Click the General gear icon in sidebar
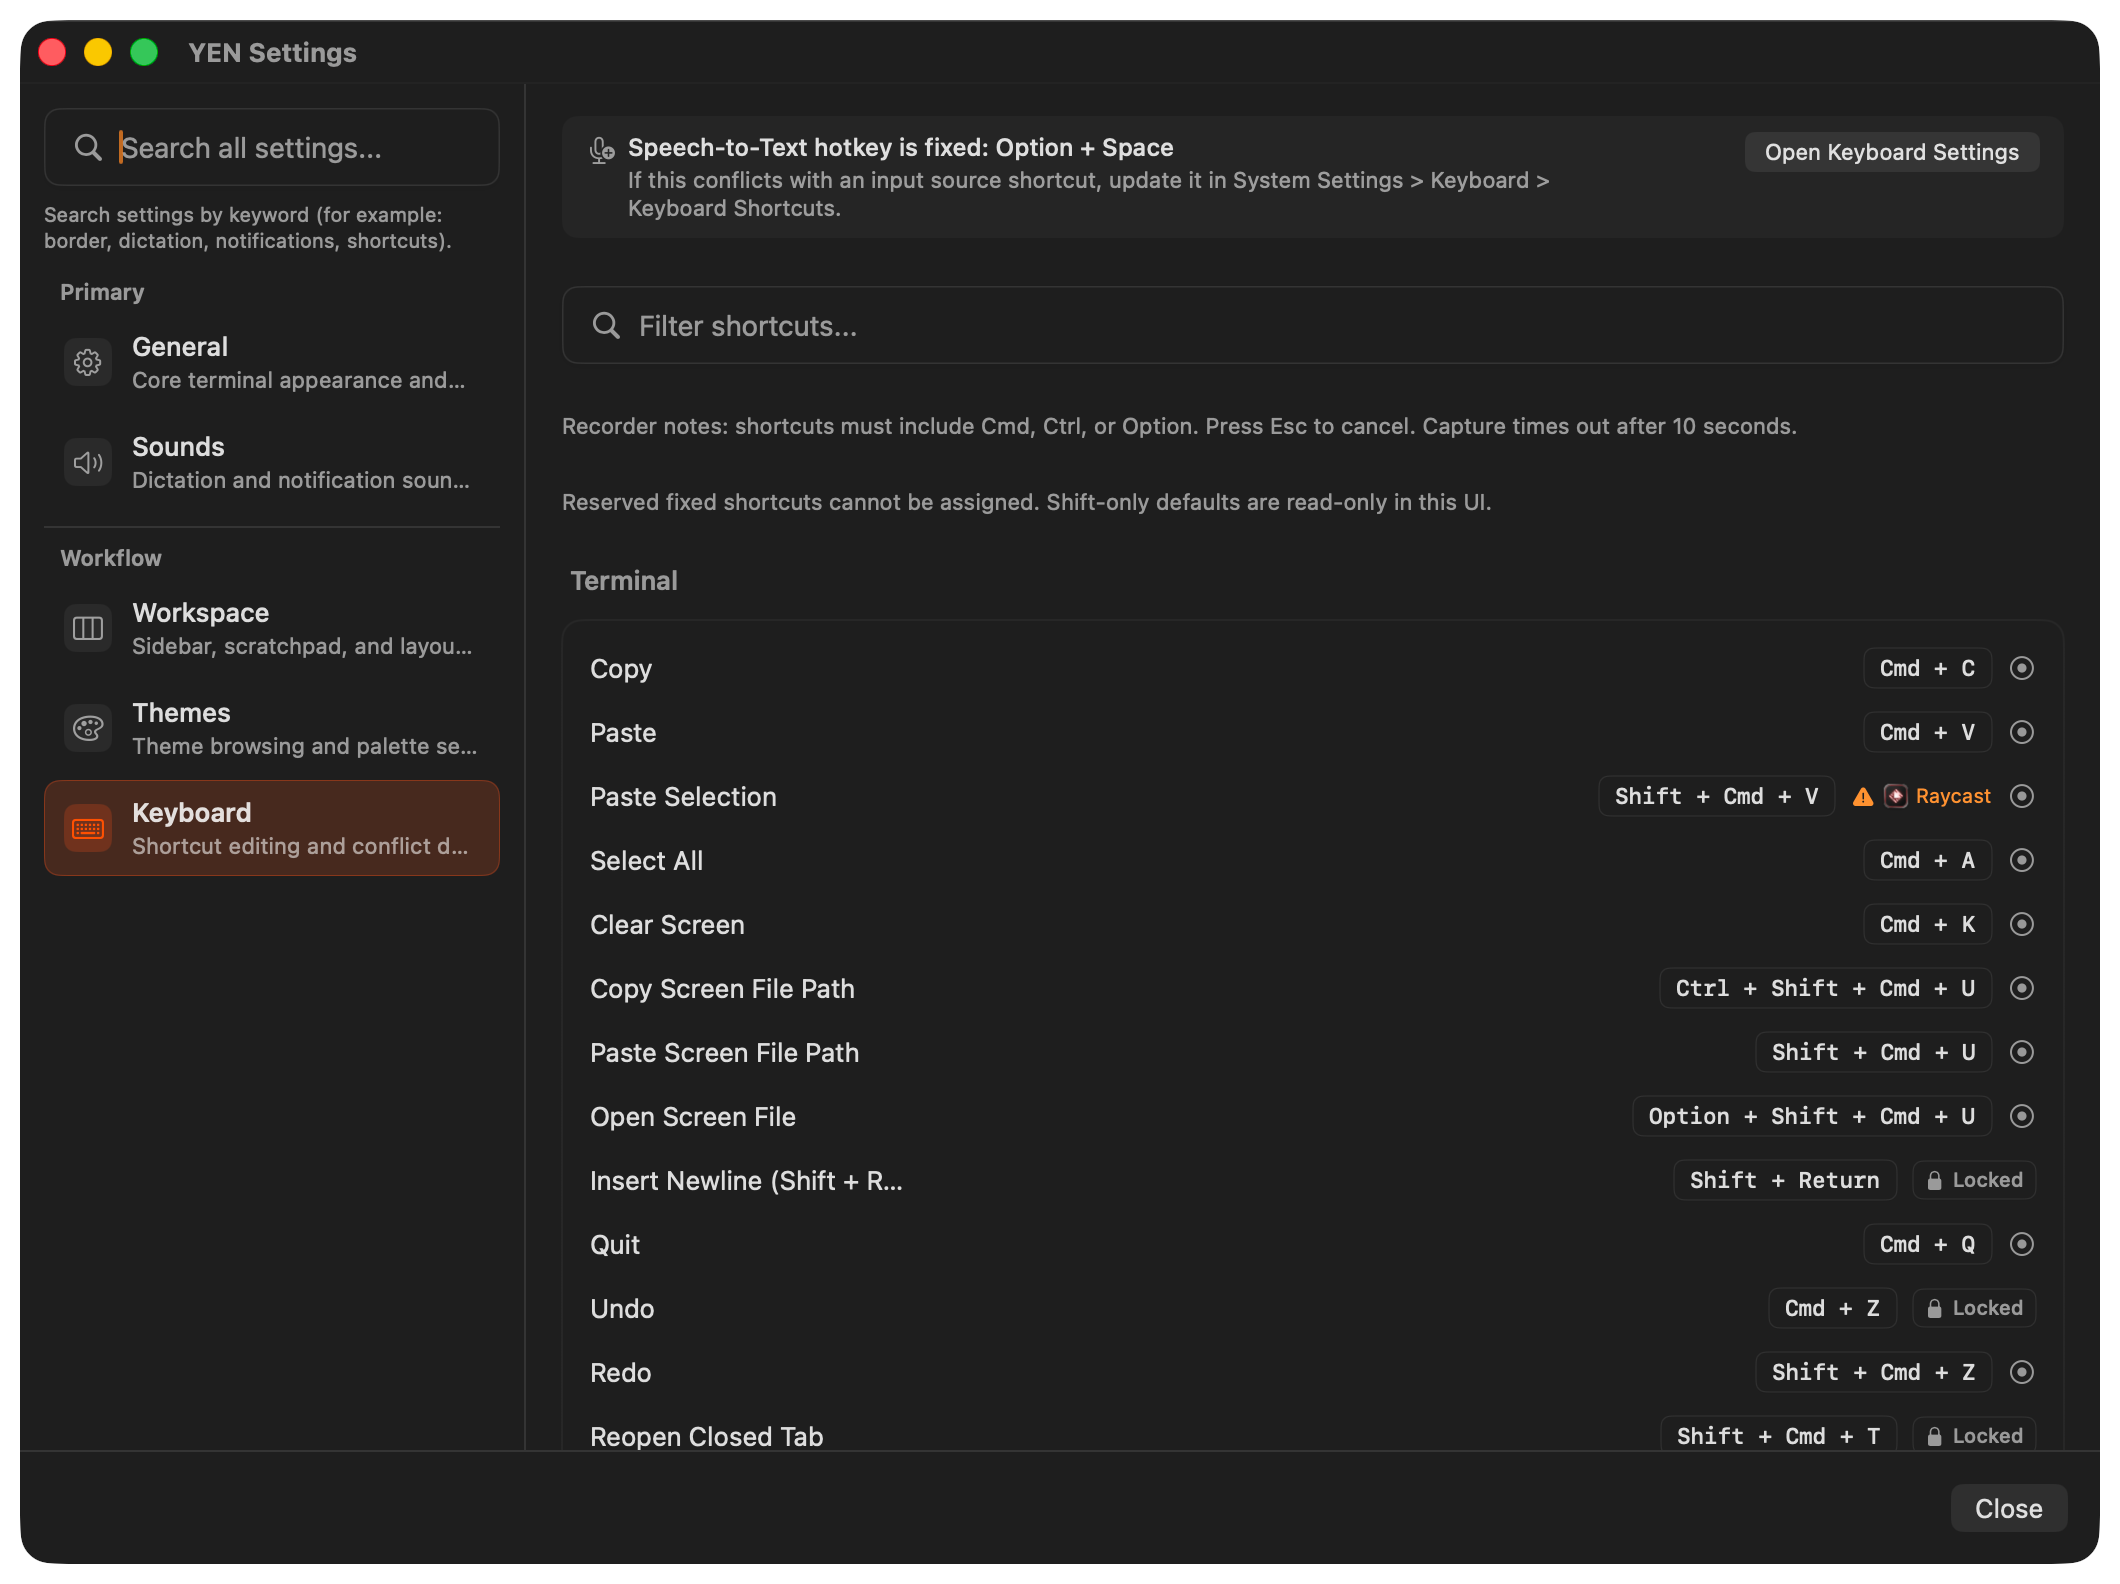The image size is (2120, 1584). coord(88,362)
